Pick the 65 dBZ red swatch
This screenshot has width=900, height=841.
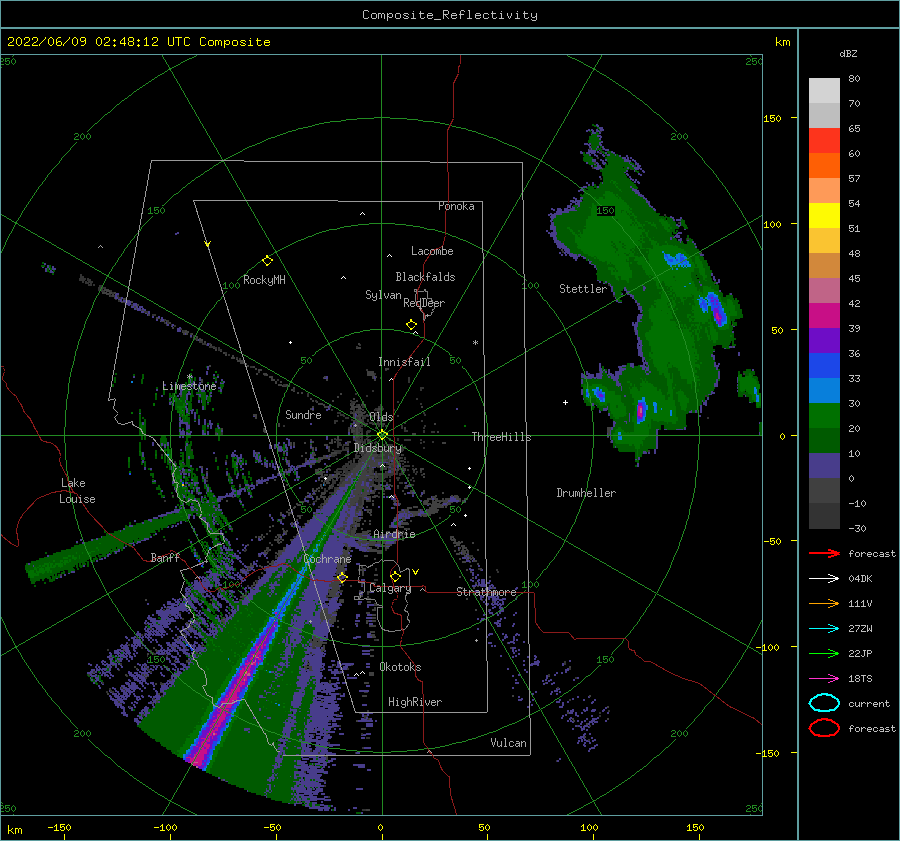pyautogui.click(x=824, y=140)
